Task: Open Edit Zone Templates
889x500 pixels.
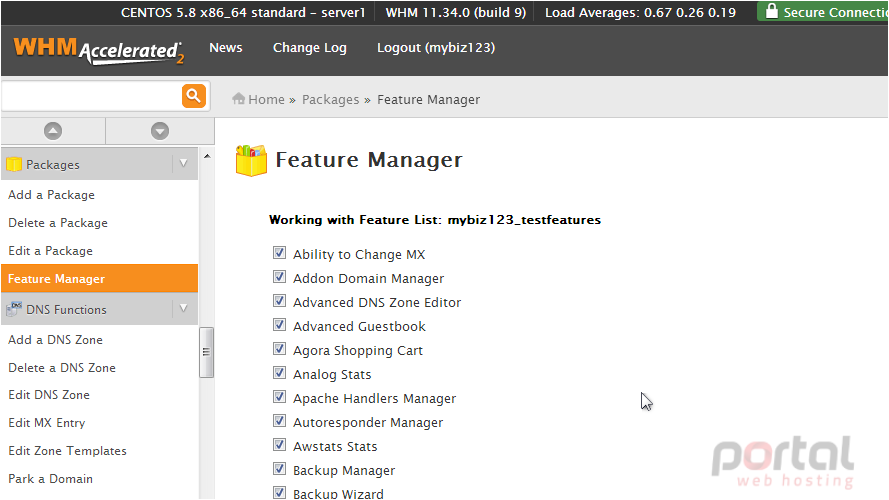Action: (67, 451)
